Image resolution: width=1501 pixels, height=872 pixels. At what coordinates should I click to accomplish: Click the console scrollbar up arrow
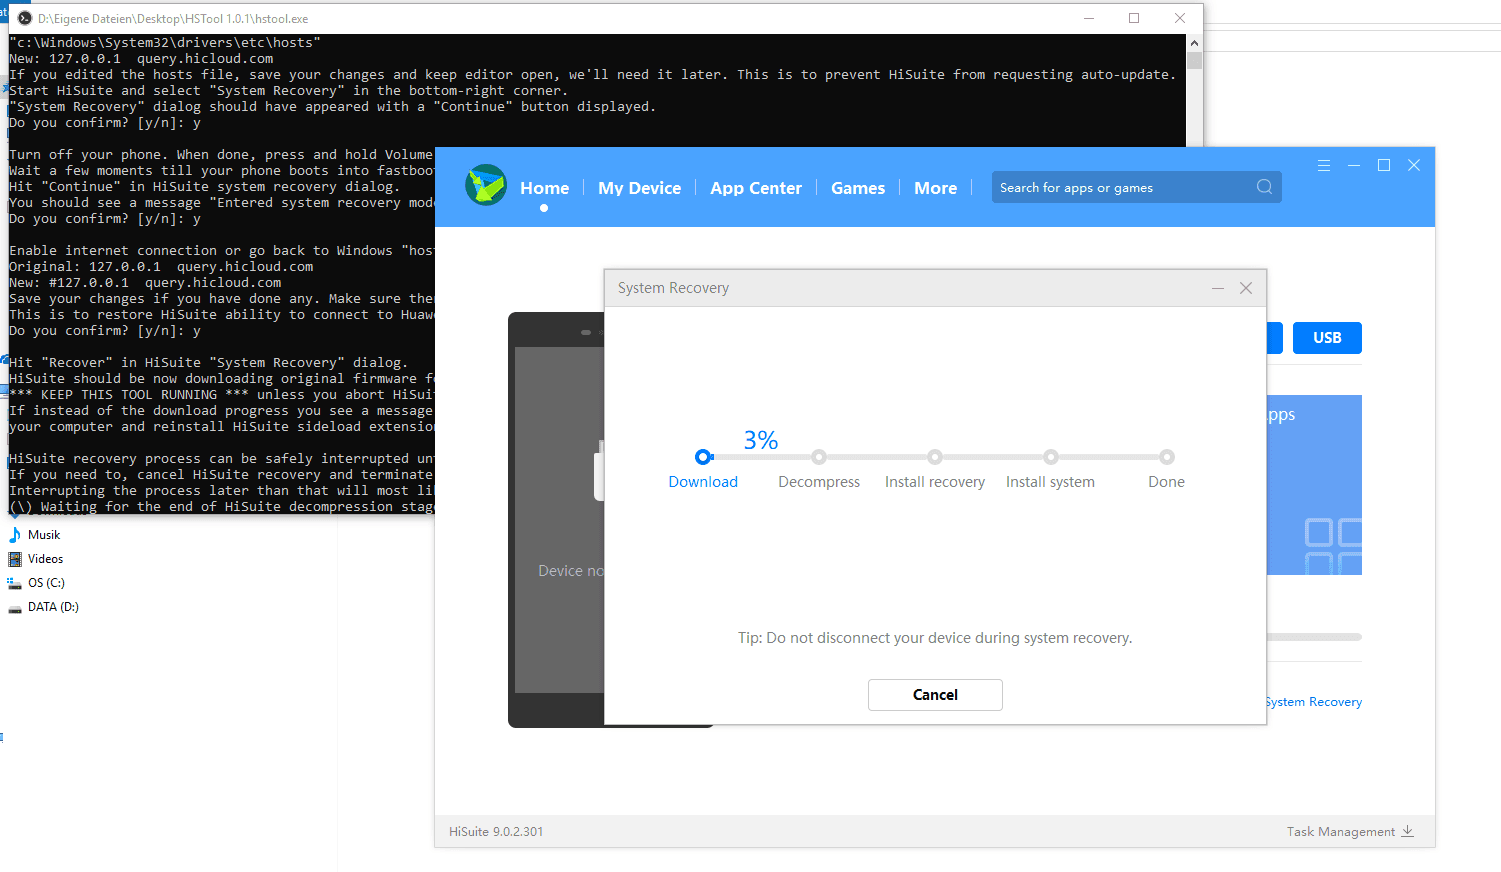[x=1194, y=43]
